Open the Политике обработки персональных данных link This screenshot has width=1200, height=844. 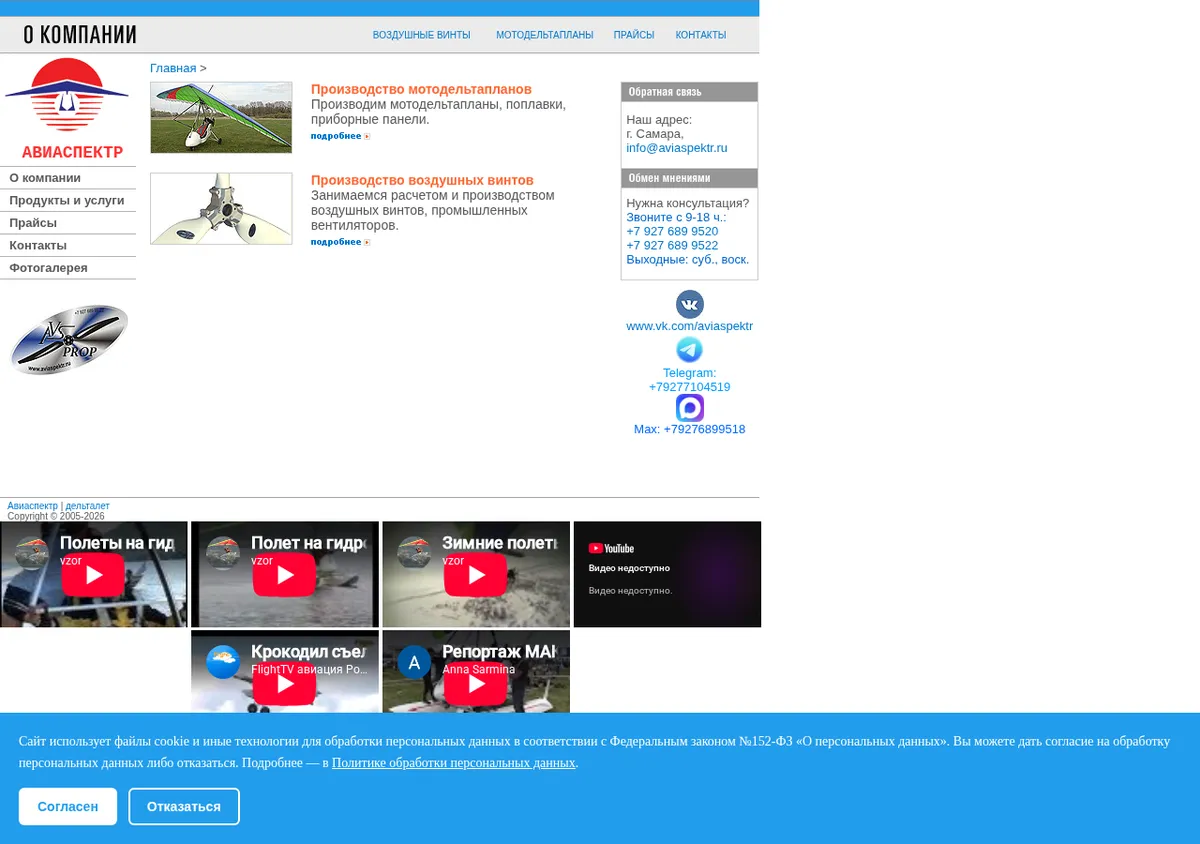pos(454,763)
